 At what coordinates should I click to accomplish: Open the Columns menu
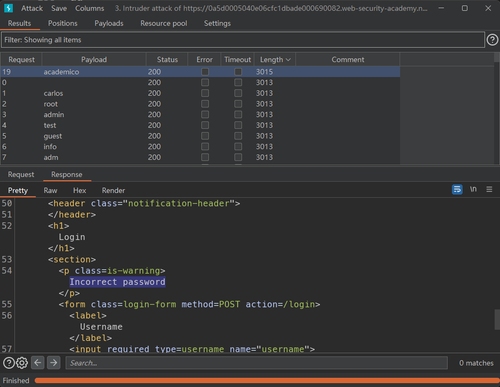point(89,8)
